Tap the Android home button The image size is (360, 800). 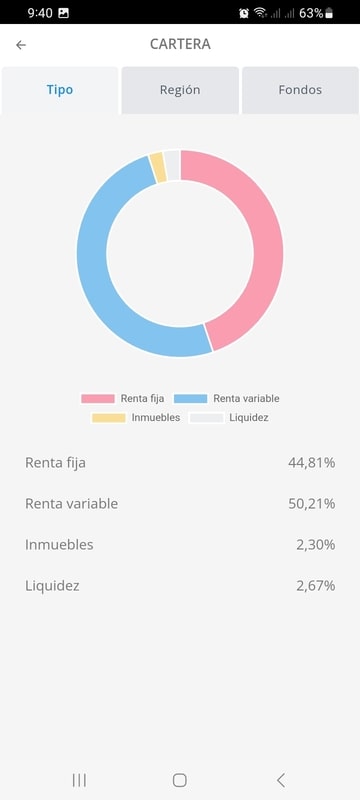[x=179, y=780]
